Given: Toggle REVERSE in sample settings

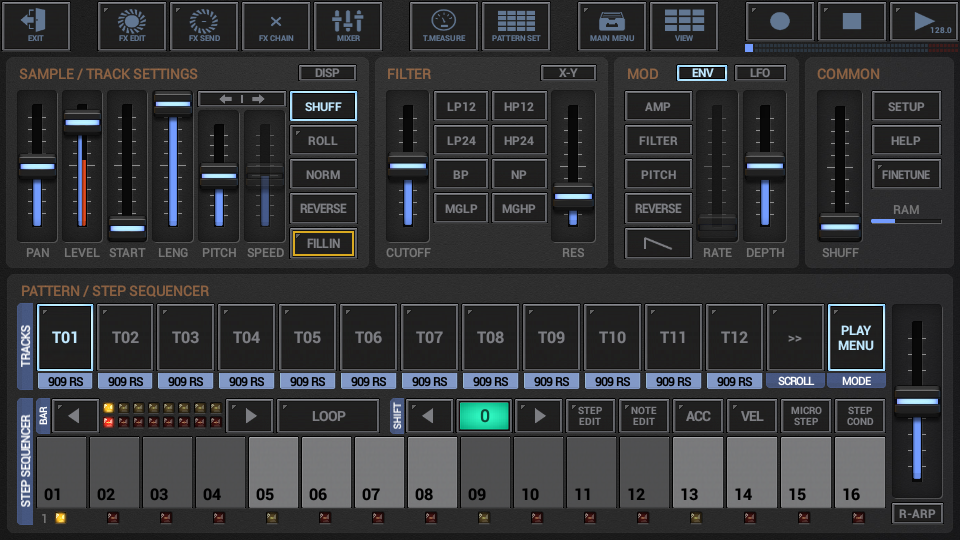Looking at the screenshot, I should point(323,209).
